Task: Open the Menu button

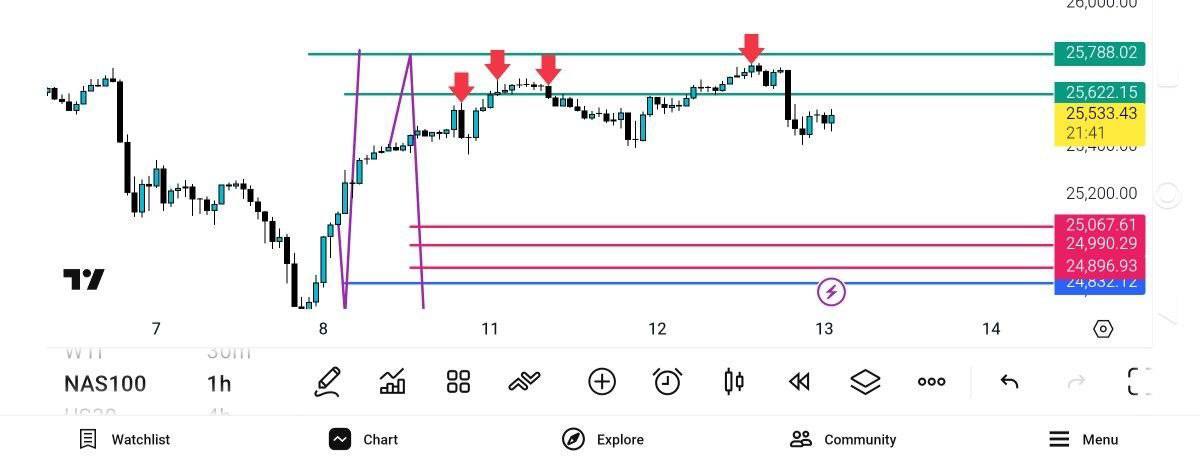Action: [x=1083, y=439]
